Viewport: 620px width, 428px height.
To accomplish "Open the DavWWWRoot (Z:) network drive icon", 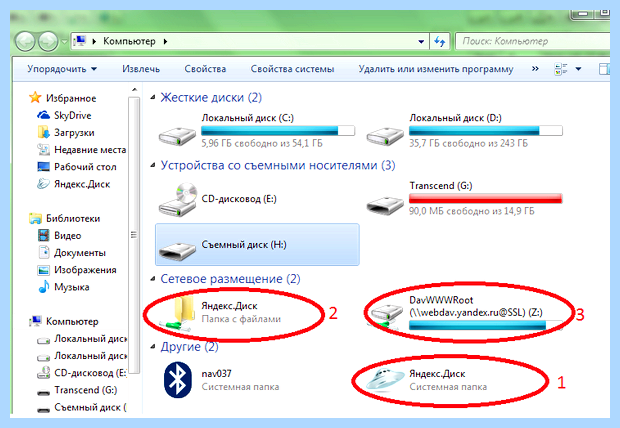I will click(x=385, y=315).
